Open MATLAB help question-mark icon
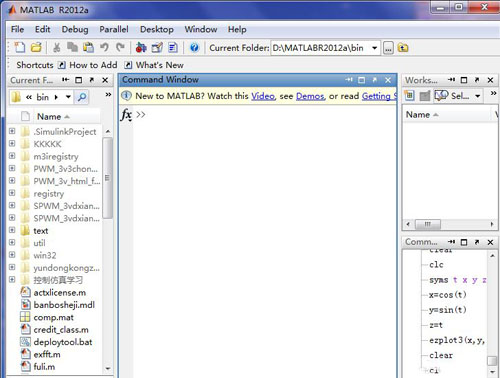 (194, 48)
